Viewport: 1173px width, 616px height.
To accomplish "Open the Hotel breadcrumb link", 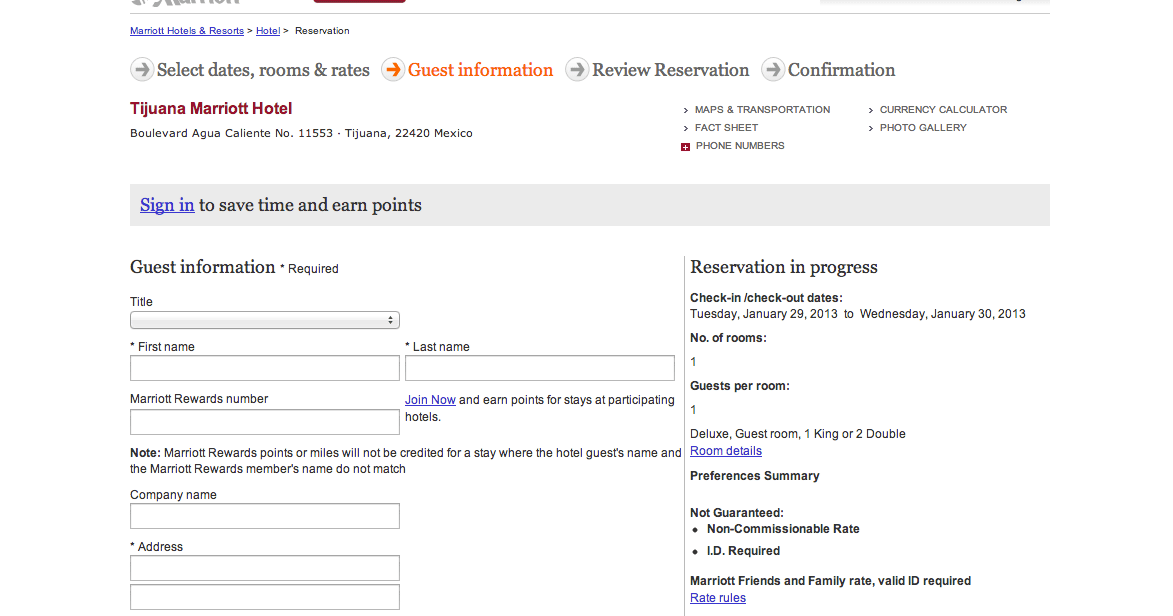I will click(268, 31).
